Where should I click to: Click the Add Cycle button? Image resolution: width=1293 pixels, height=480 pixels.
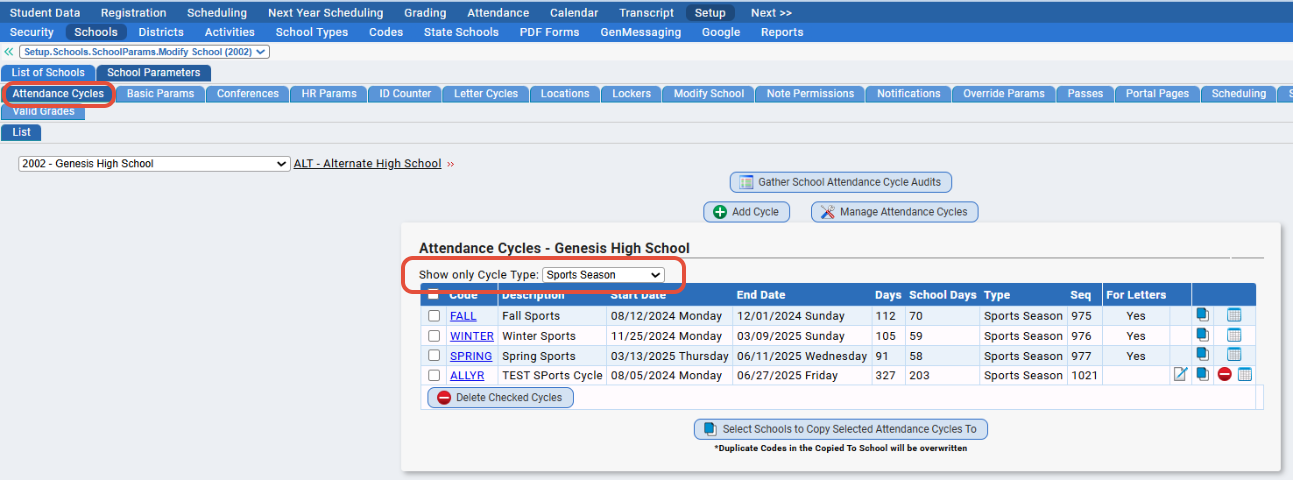746,212
